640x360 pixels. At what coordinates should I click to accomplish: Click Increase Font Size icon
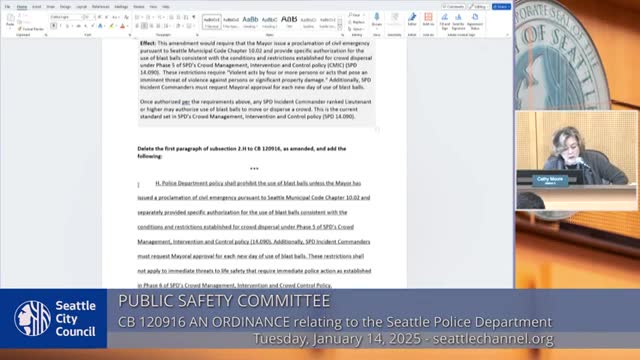pyautogui.click(x=100, y=17)
